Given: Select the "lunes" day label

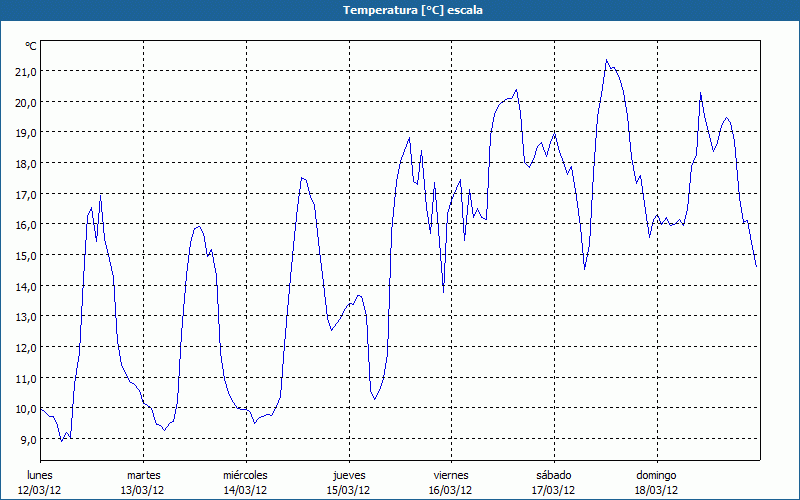Looking at the screenshot, I should pos(40,474).
